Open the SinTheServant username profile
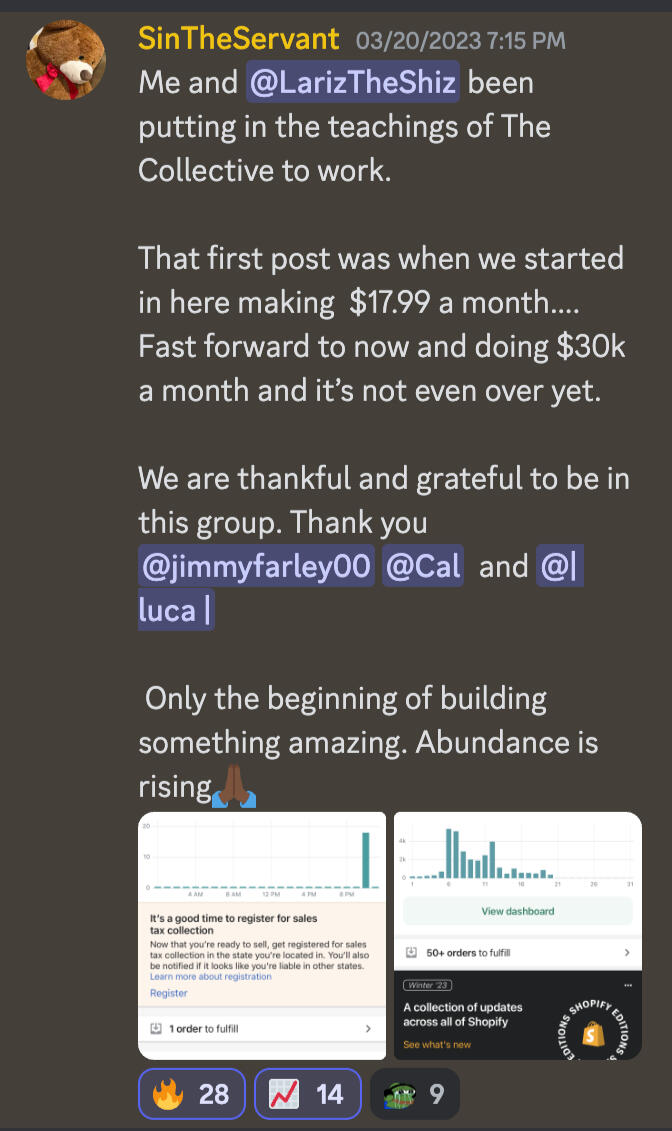Viewport: 672px width, 1131px height. tap(239, 39)
